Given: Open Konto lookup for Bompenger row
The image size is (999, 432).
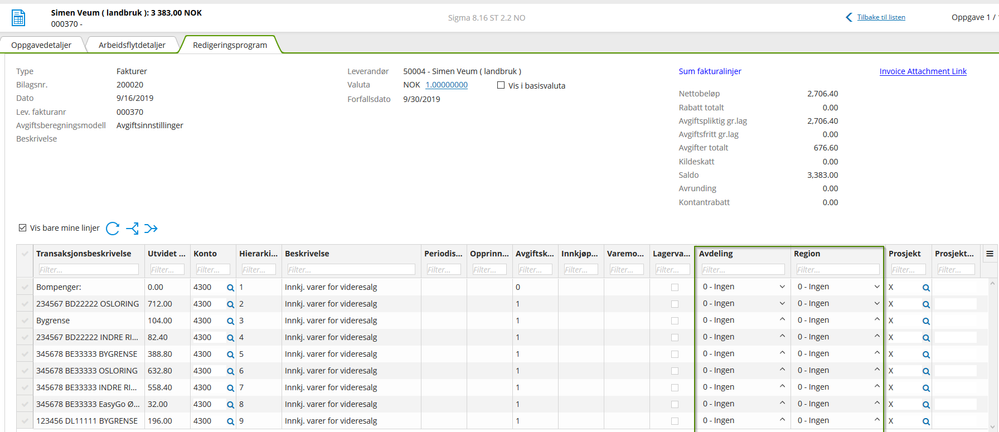Looking at the screenshot, I should tap(229, 287).
